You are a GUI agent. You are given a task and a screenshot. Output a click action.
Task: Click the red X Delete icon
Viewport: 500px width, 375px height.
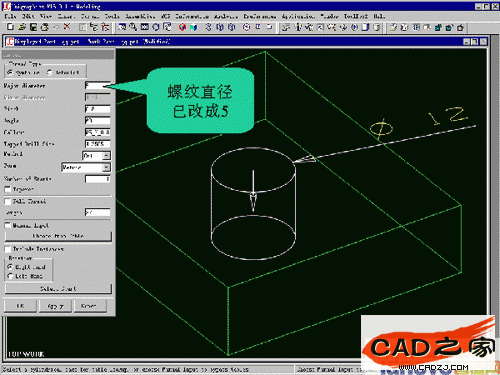coord(67,27)
